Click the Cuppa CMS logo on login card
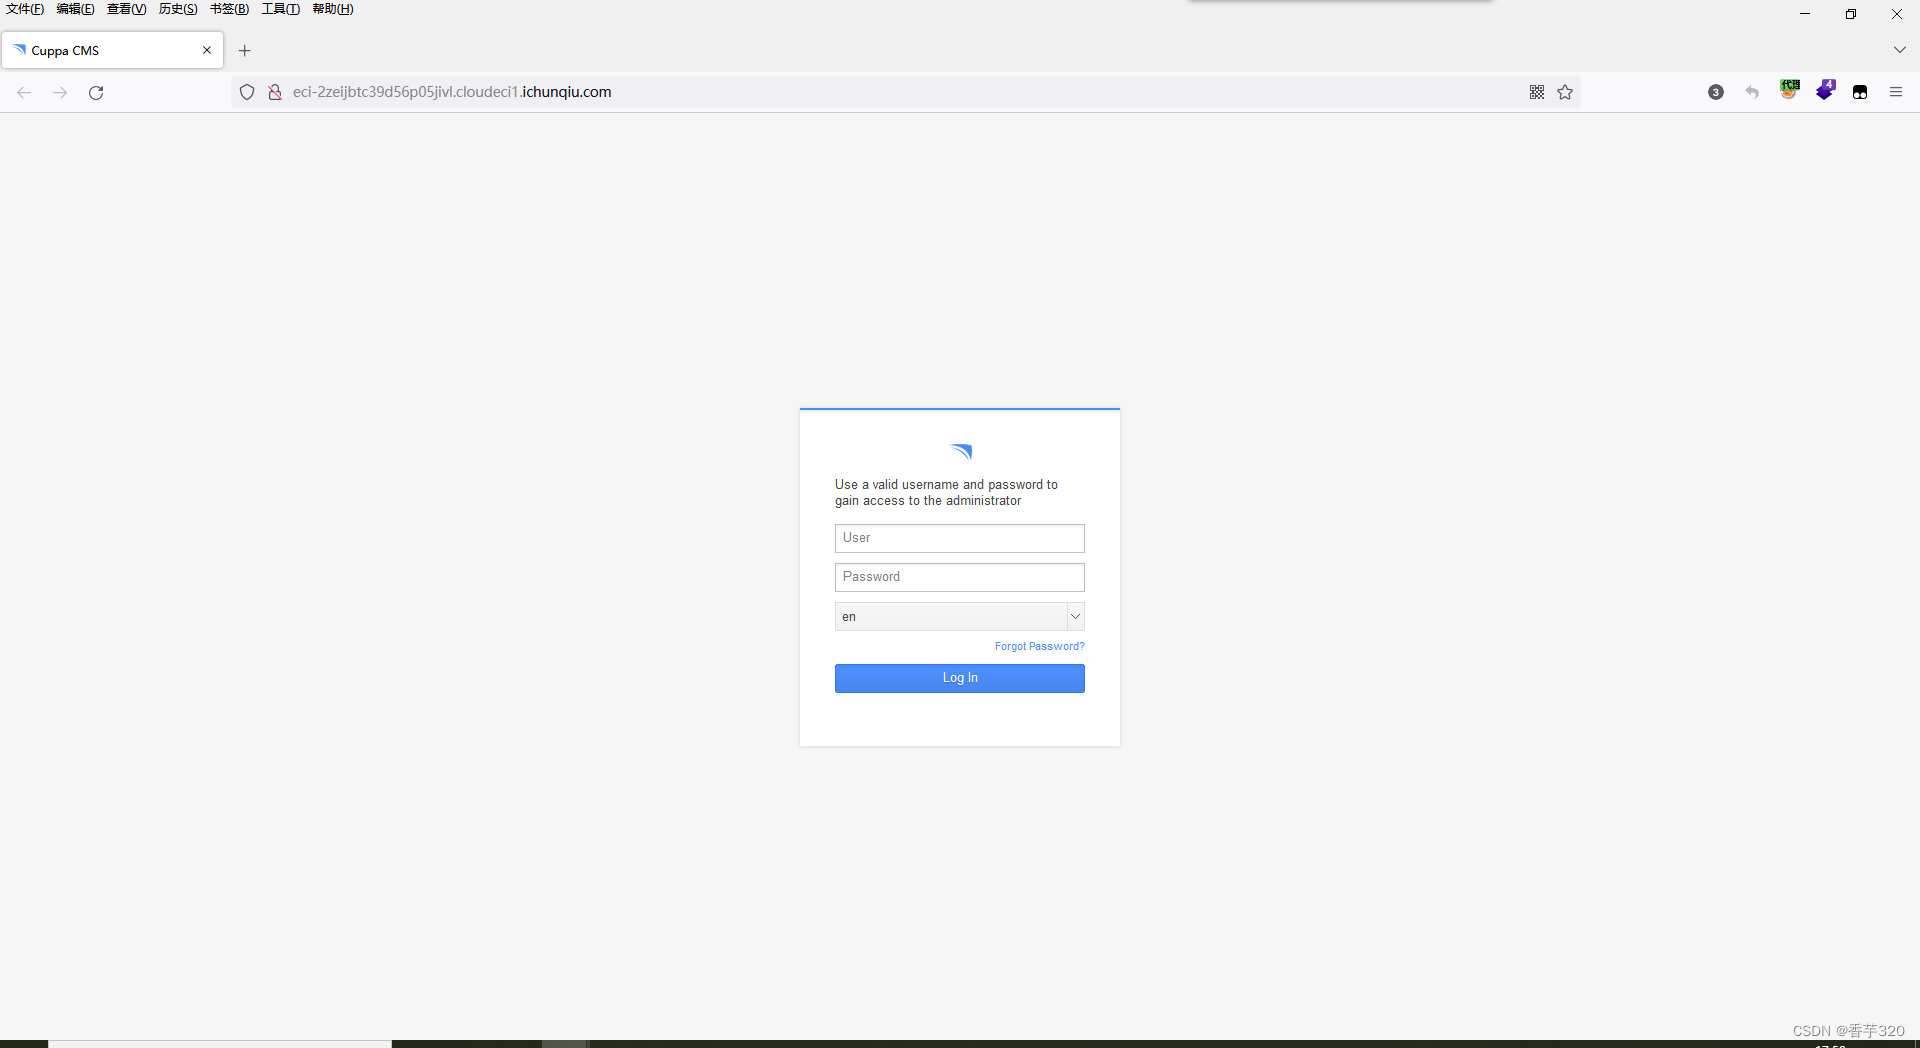This screenshot has width=1920, height=1048. click(961, 452)
